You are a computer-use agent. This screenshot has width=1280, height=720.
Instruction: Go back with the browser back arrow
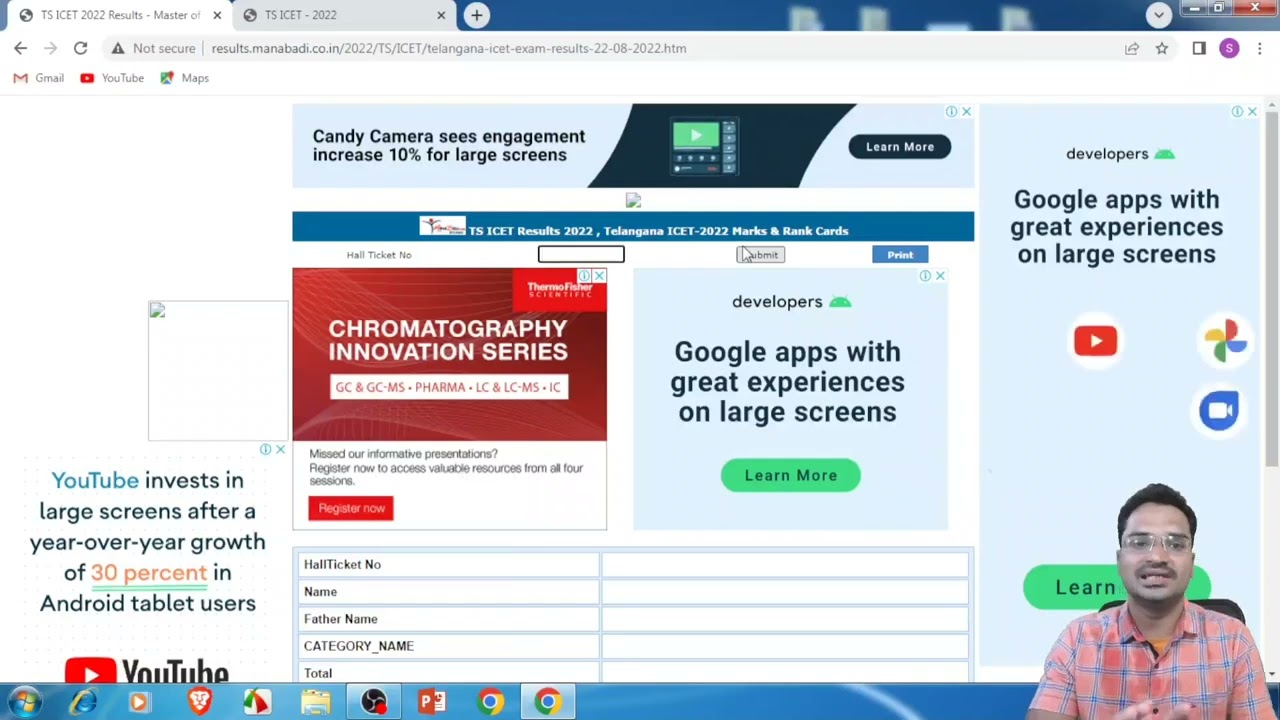point(20,48)
